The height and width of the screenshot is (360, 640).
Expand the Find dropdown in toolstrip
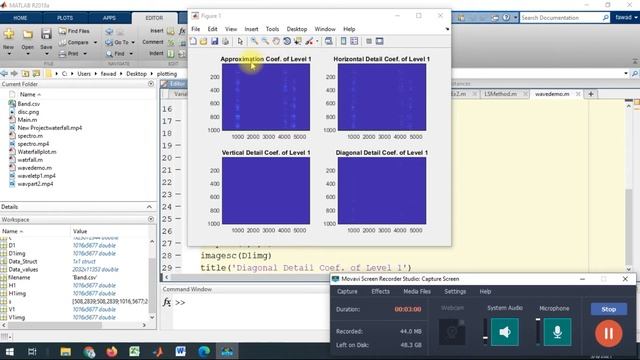pyautogui.click(x=131, y=53)
